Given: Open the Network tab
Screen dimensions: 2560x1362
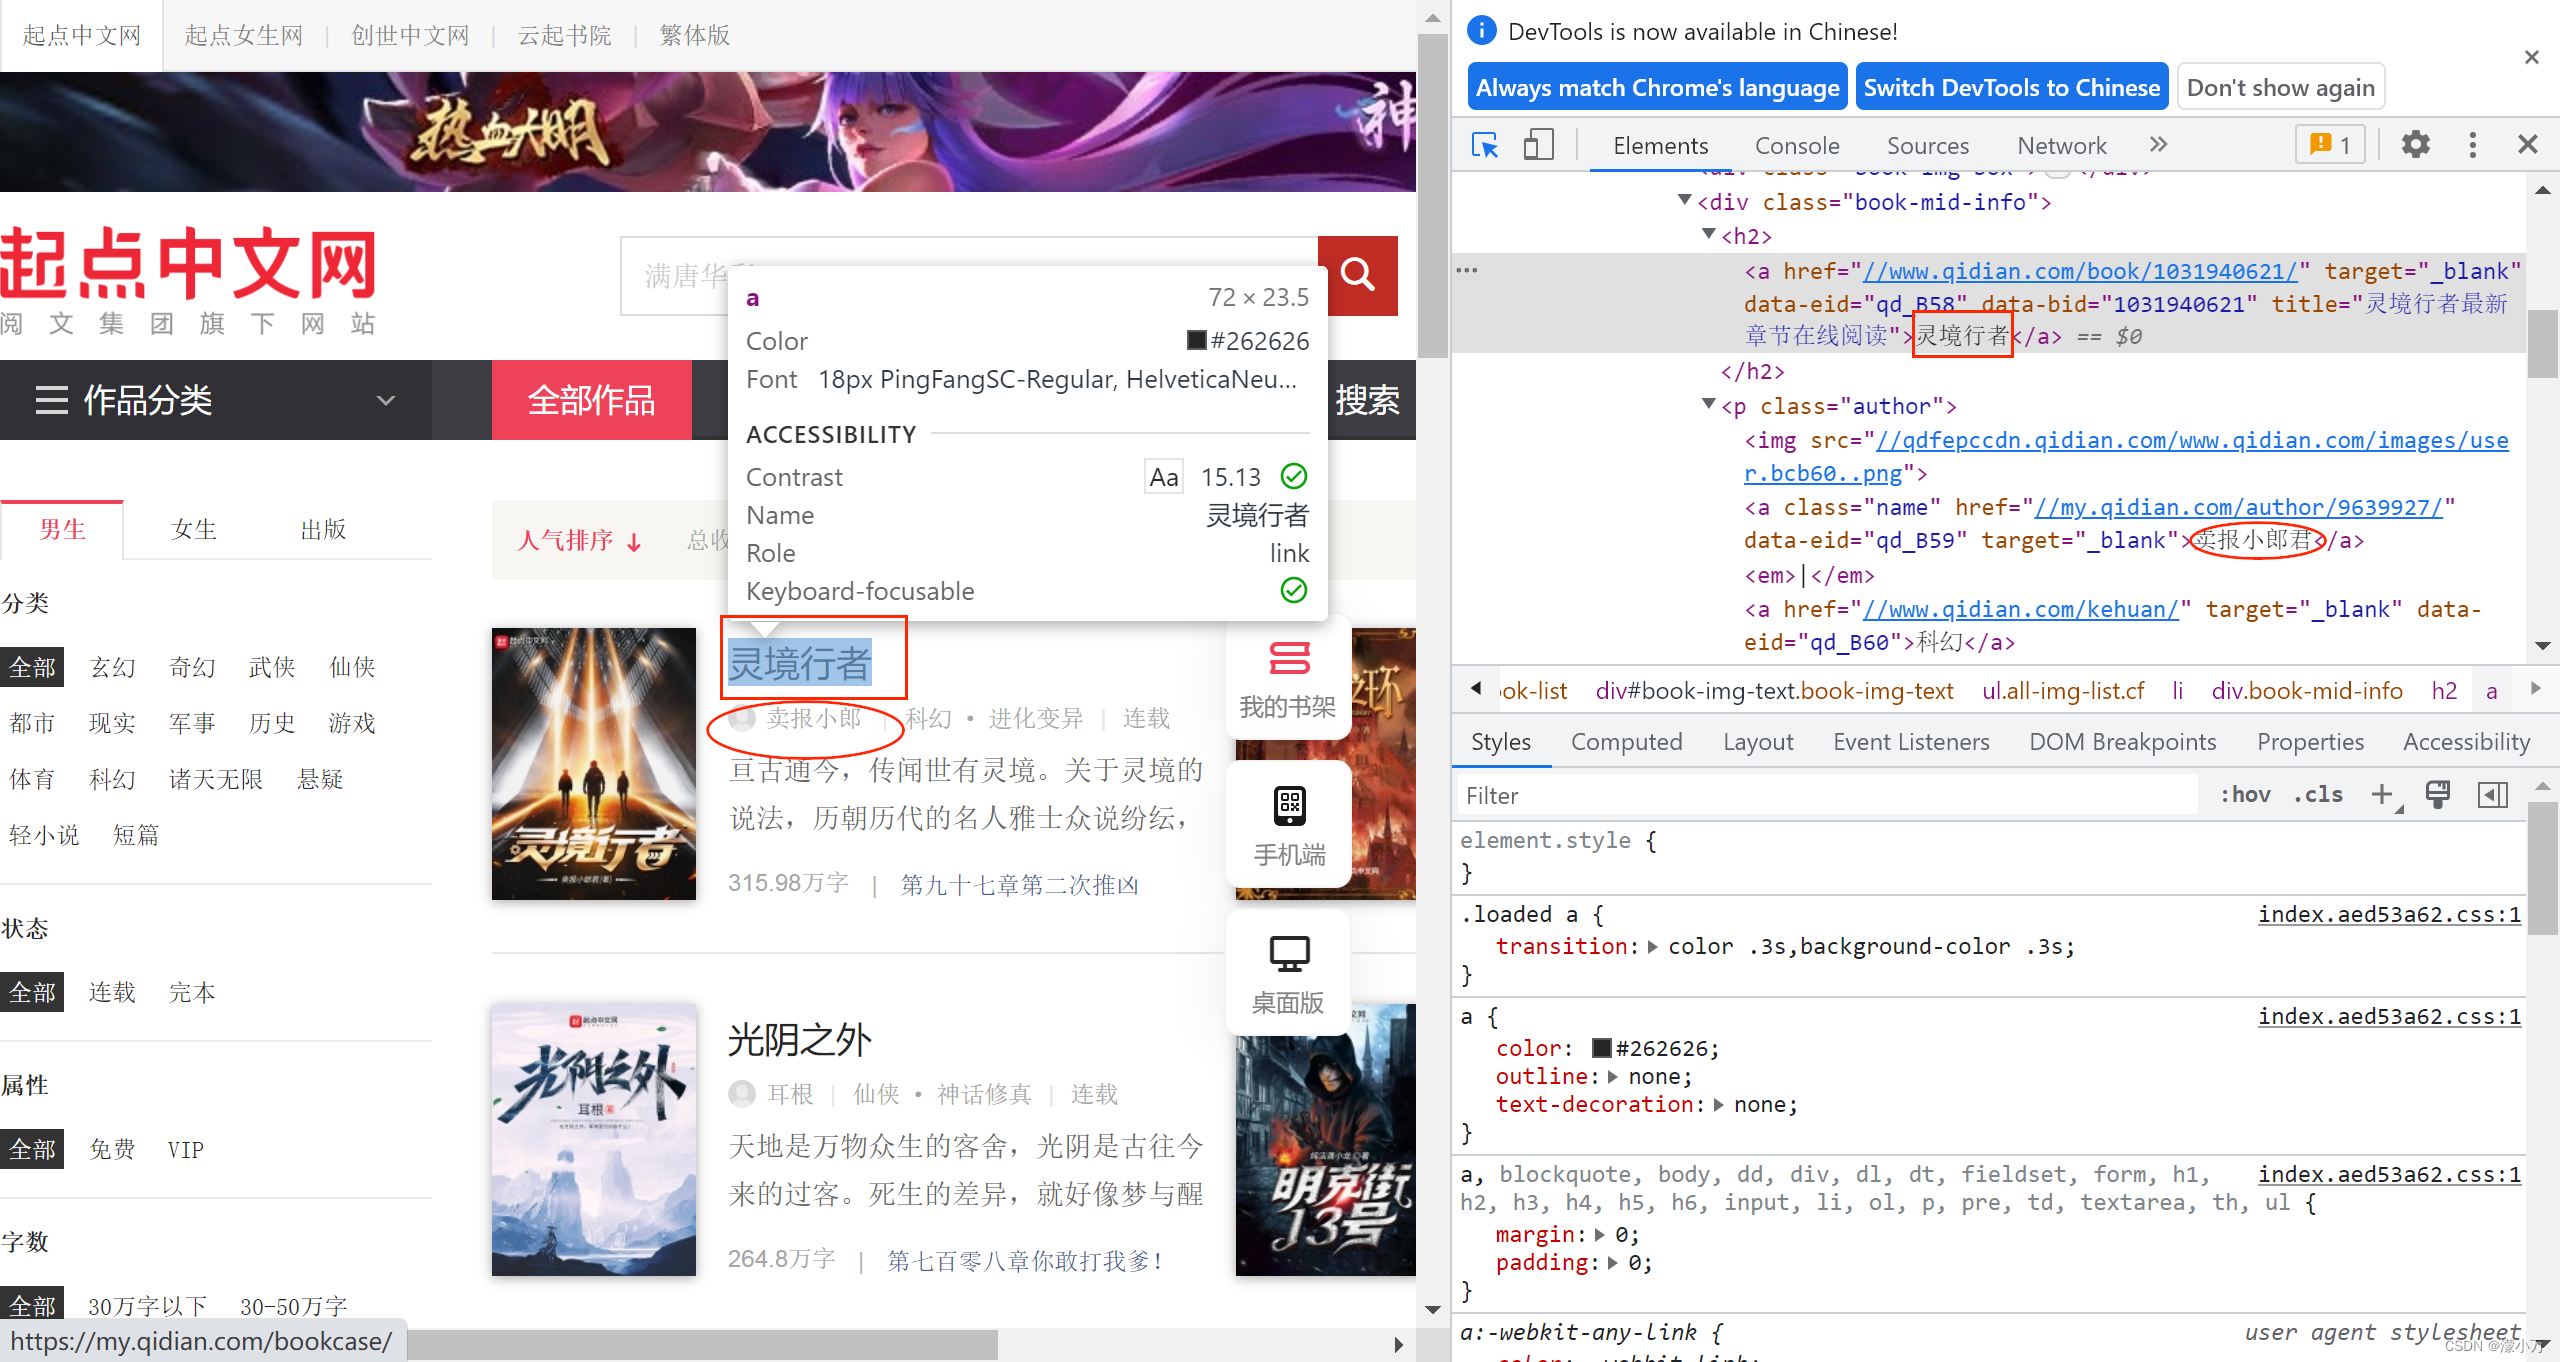Looking at the screenshot, I should [x=2062, y=146].
